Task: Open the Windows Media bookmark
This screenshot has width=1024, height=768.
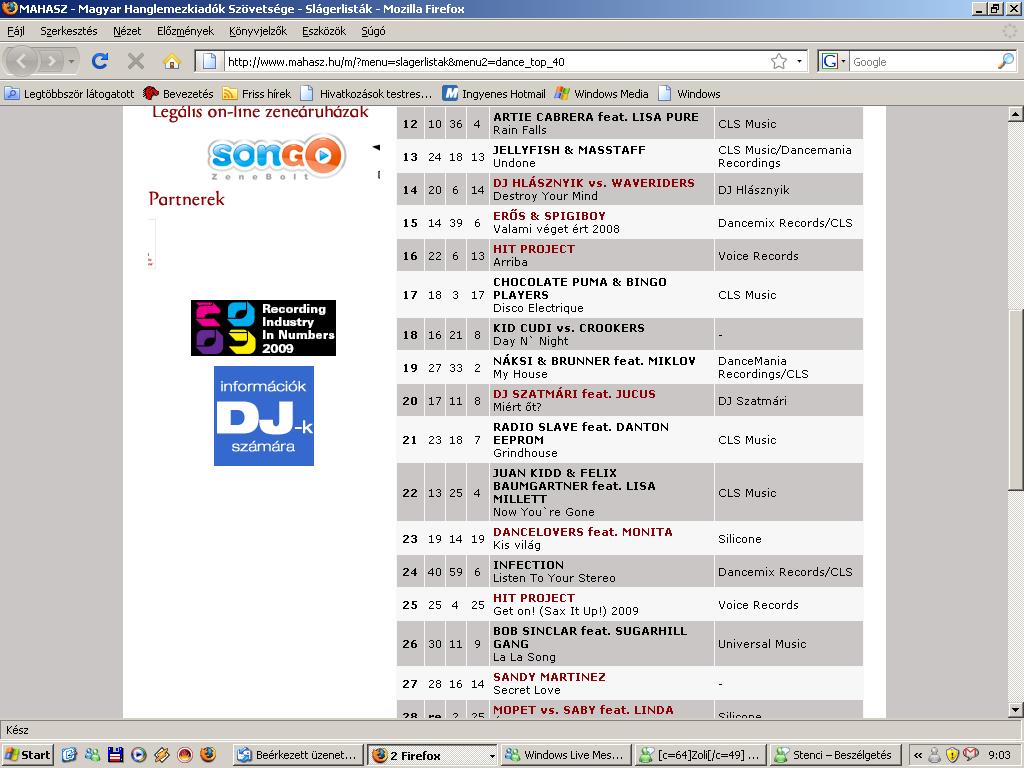Action: pos(601,93)
